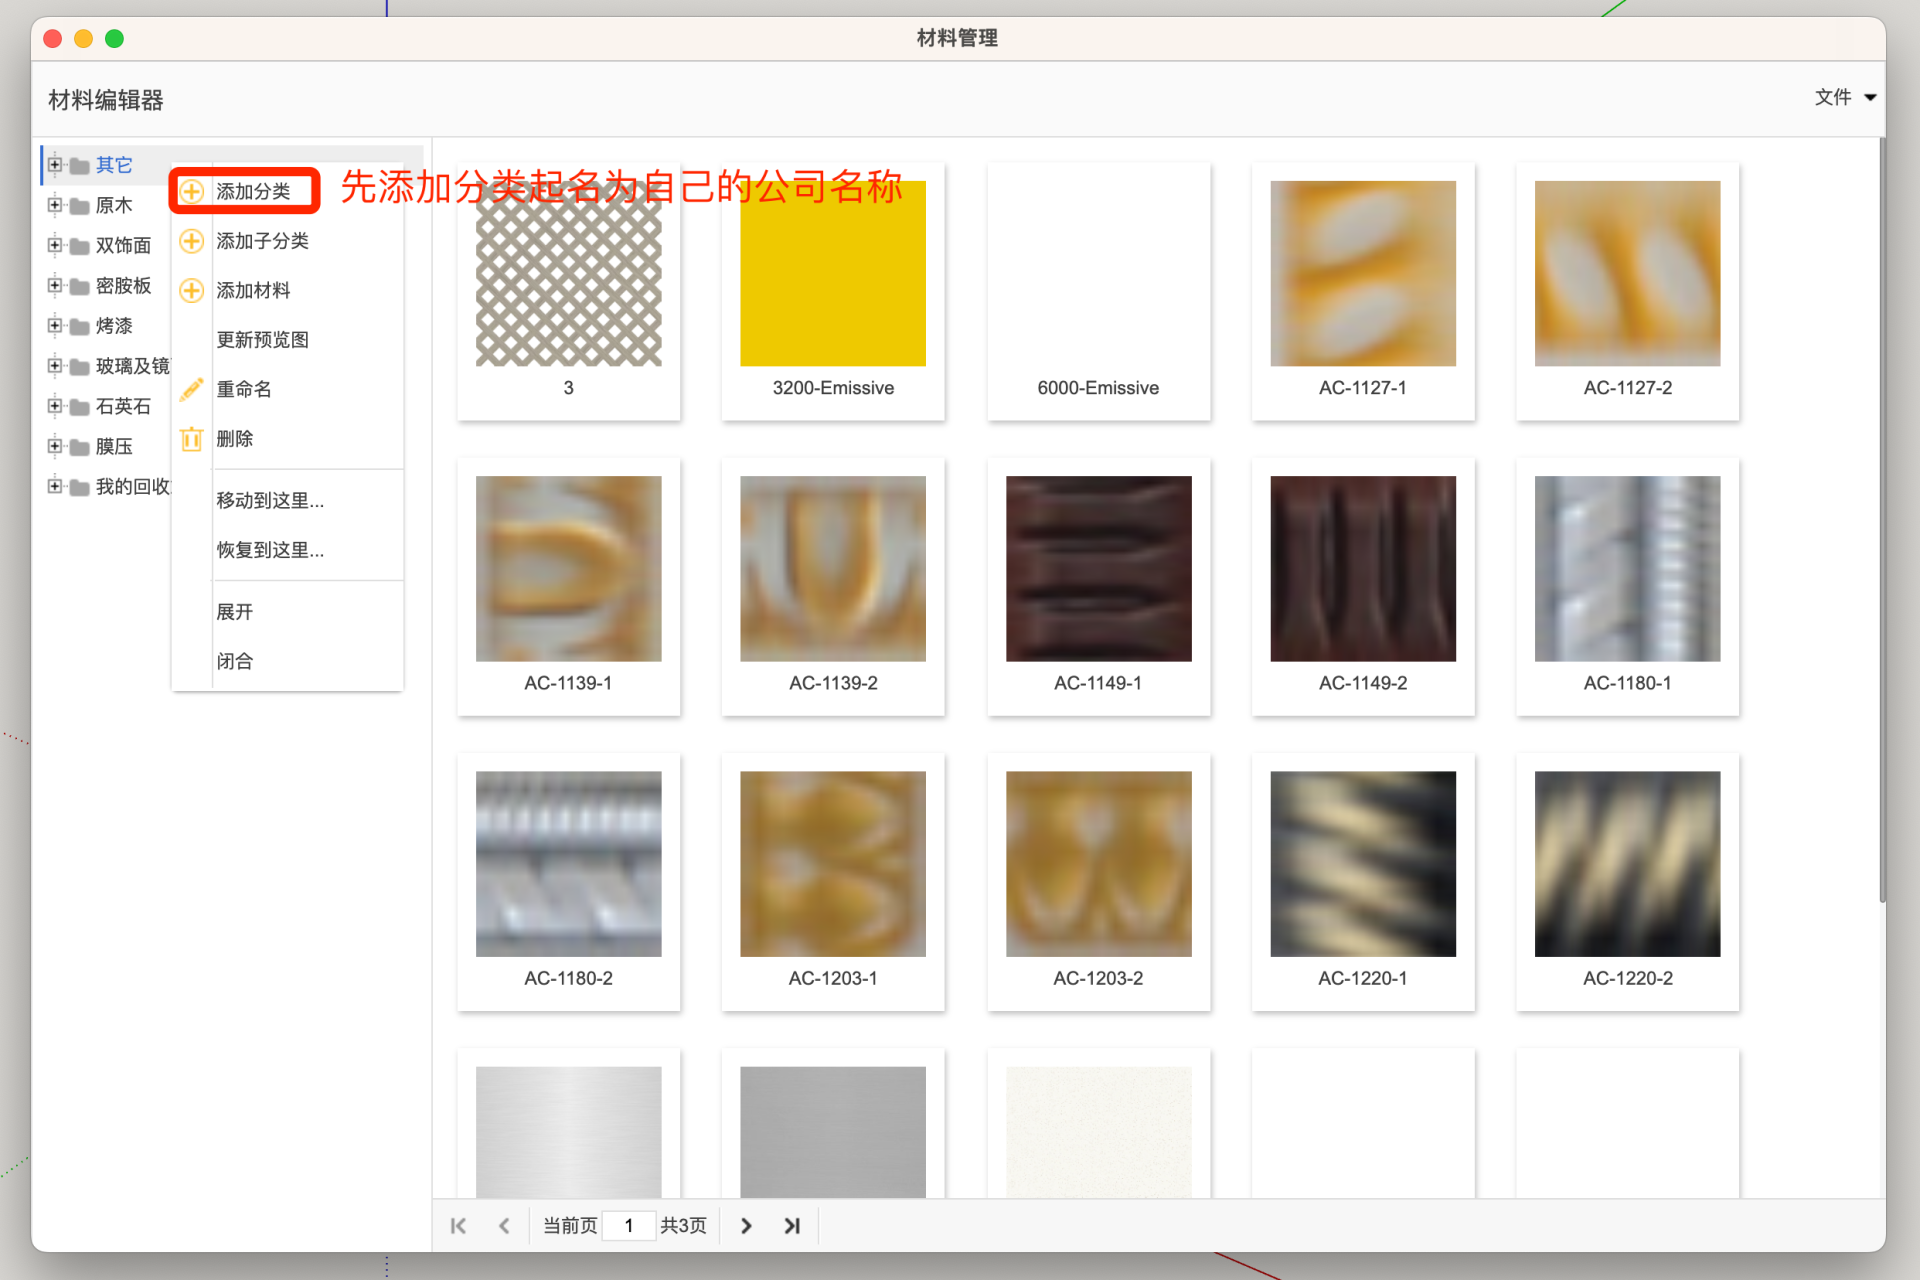Click the plus icon beside 添加分类
The width and height of the screenshot is (1920, 1280).
click(x=191, y=191)
